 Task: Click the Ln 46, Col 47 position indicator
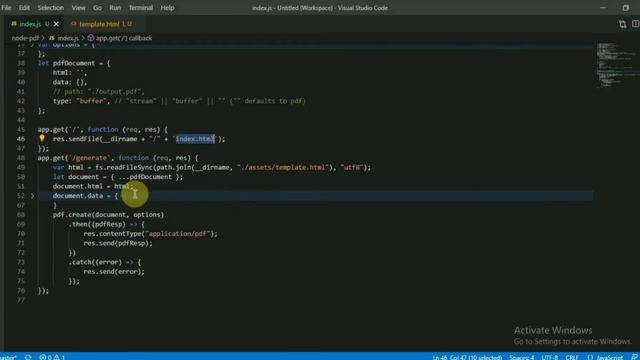tap(467, 357)
